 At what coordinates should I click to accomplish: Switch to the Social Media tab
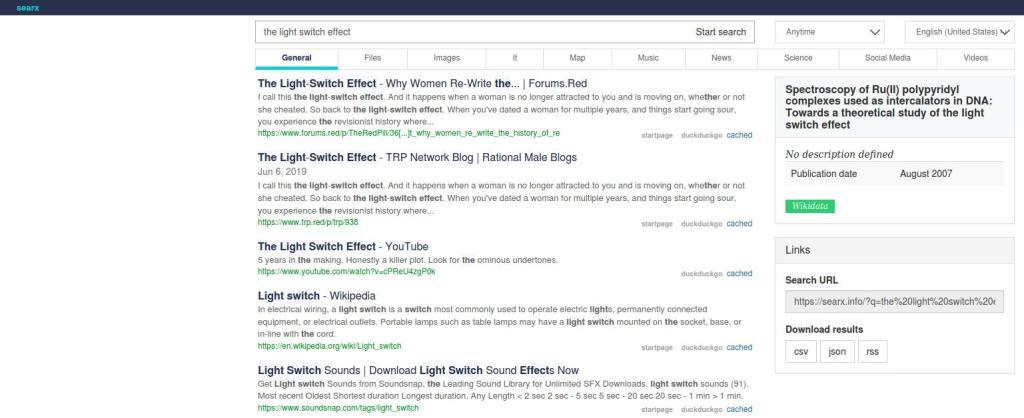pyautogui.click(x=887, y=58)
